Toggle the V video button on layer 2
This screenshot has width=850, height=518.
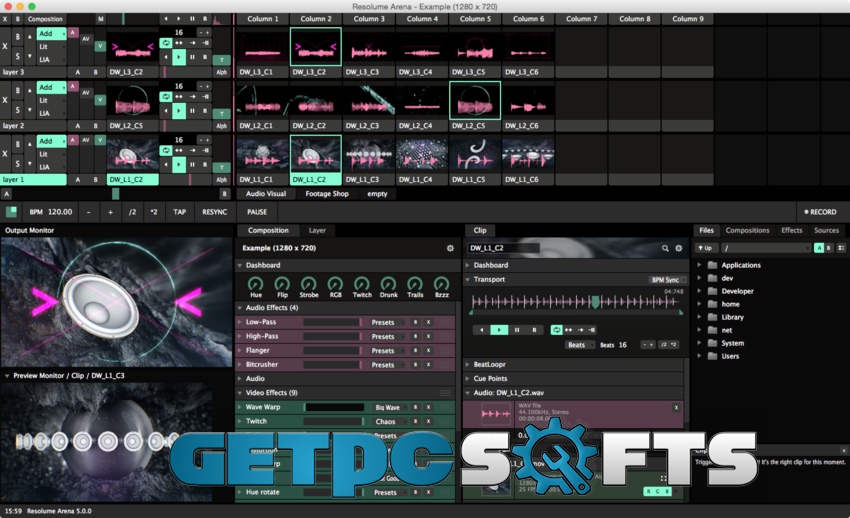[x=100, y=100]
